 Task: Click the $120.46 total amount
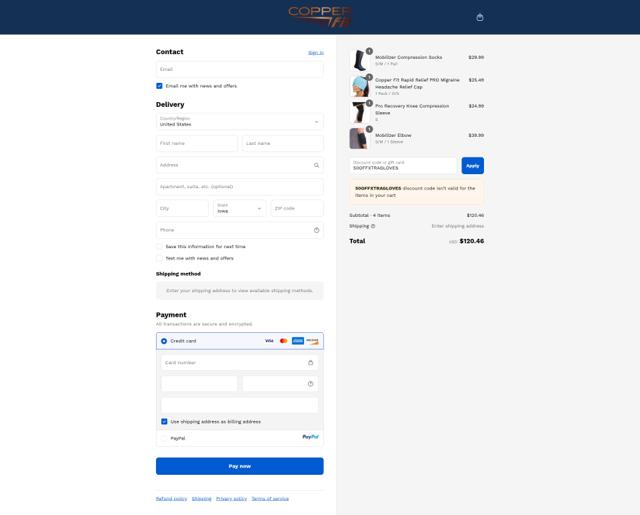pos(472,241)
